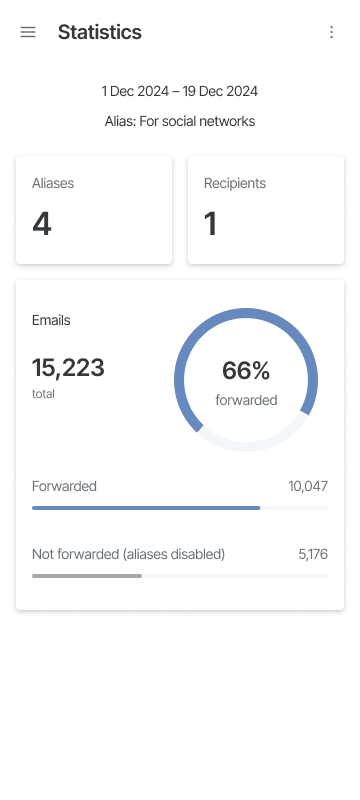The image size is (360, 800).
Task: Open the hamburger navigation menu
Action: (x=28, y=32)
